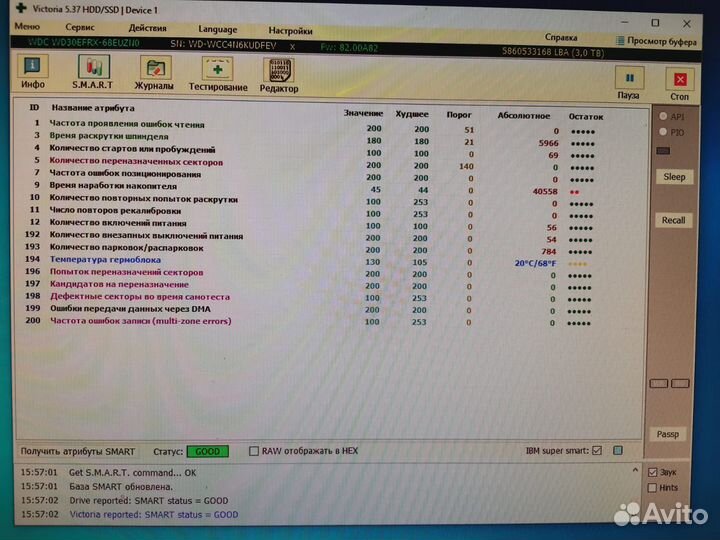
Task: Open the Настройки settings menu
Action: tap(290, 30)
